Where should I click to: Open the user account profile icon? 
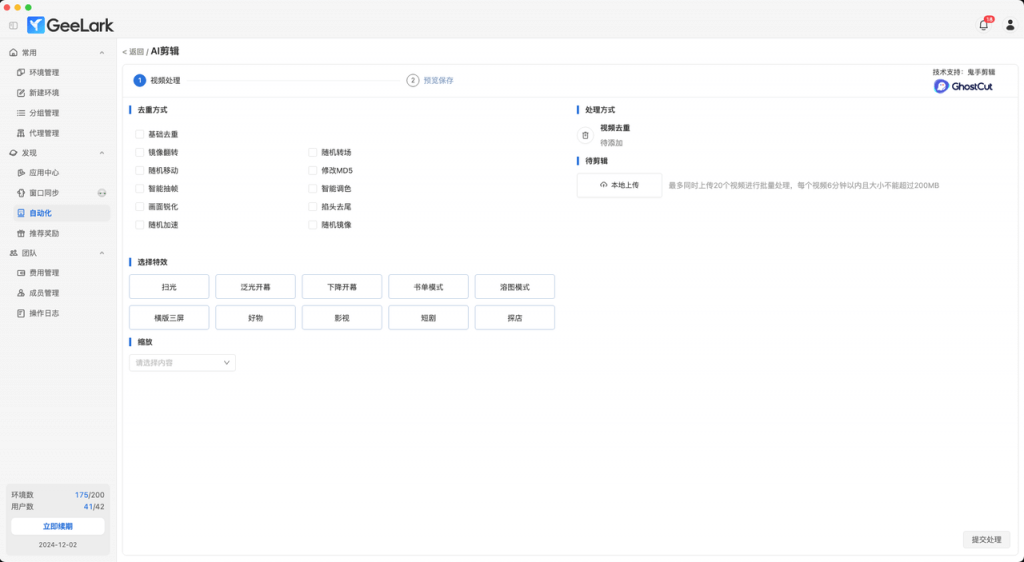tap(1009, 25)
